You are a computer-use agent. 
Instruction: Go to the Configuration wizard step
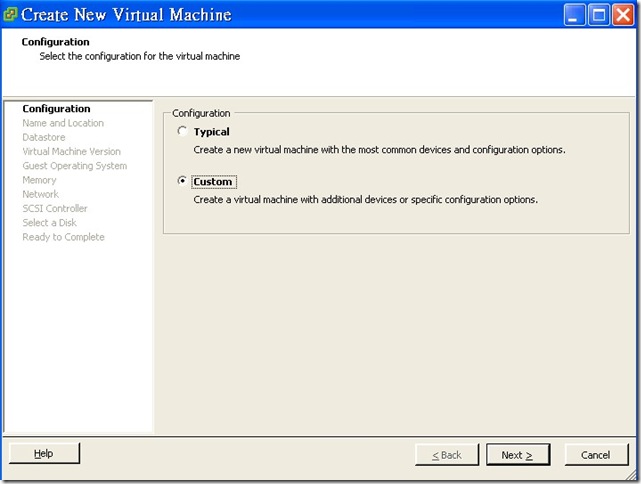56,109
